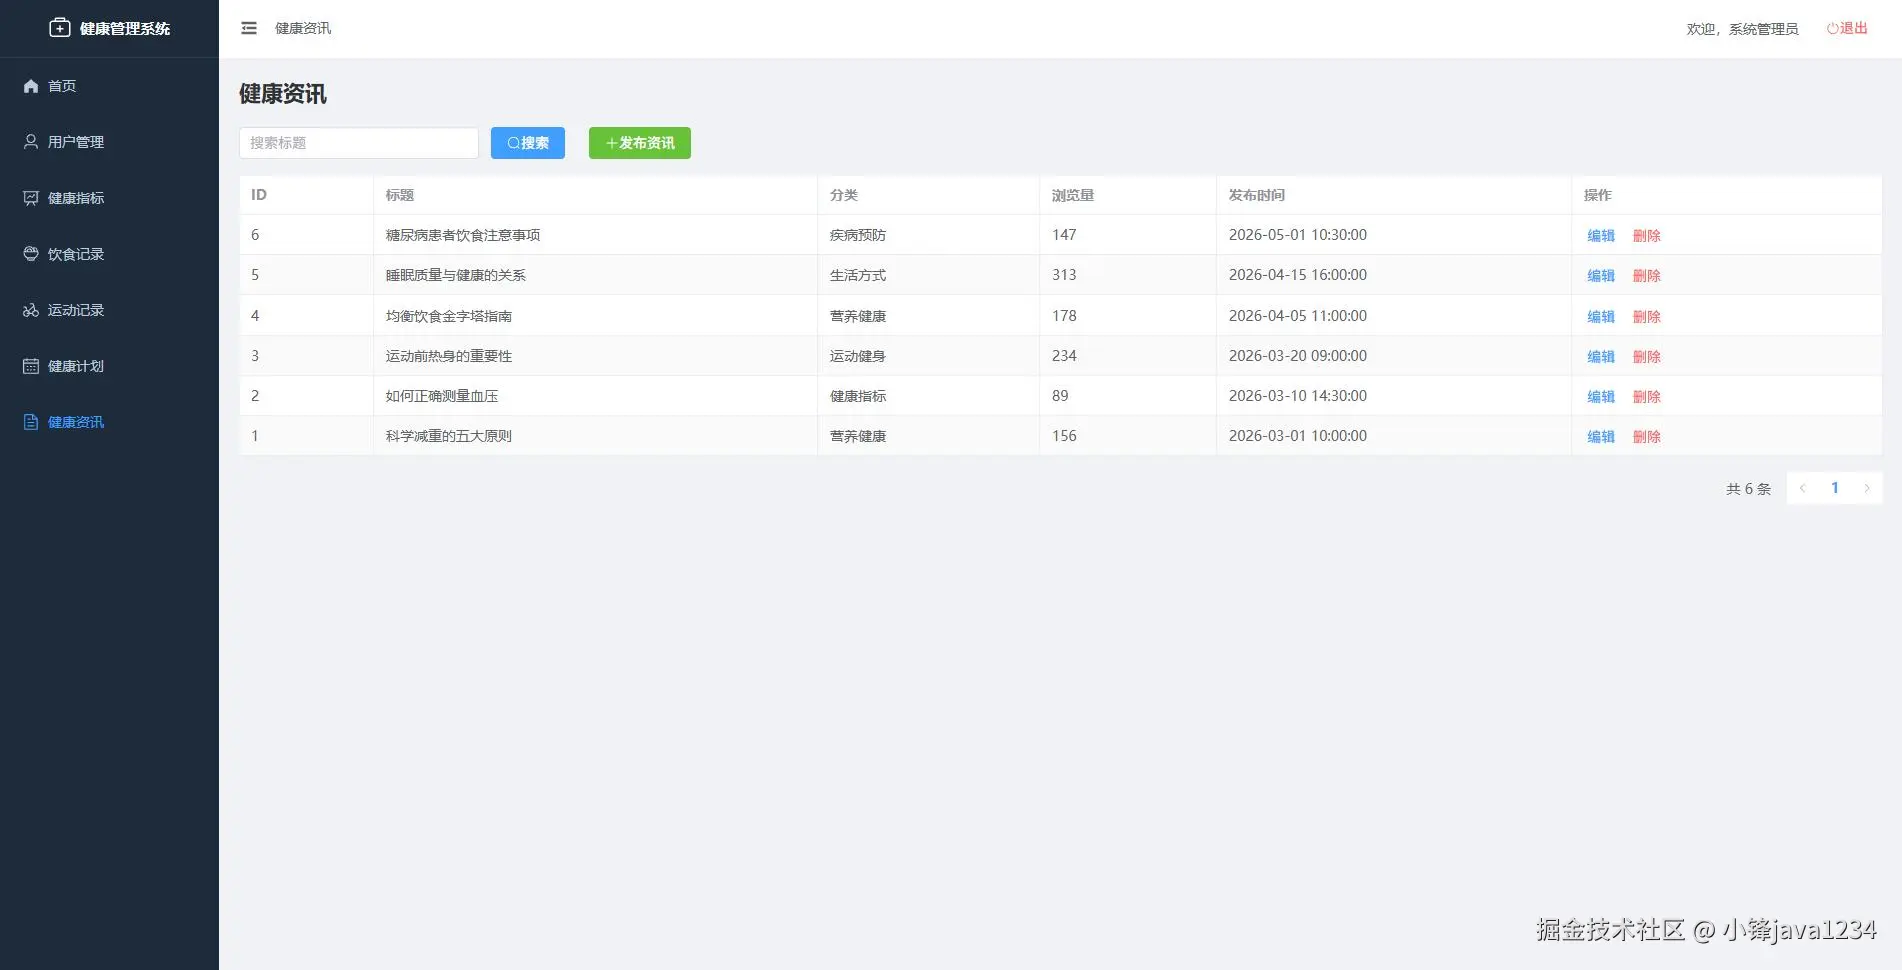Go to the previous page arrow
1902x970 pixels.
(x=1802, y=488)
